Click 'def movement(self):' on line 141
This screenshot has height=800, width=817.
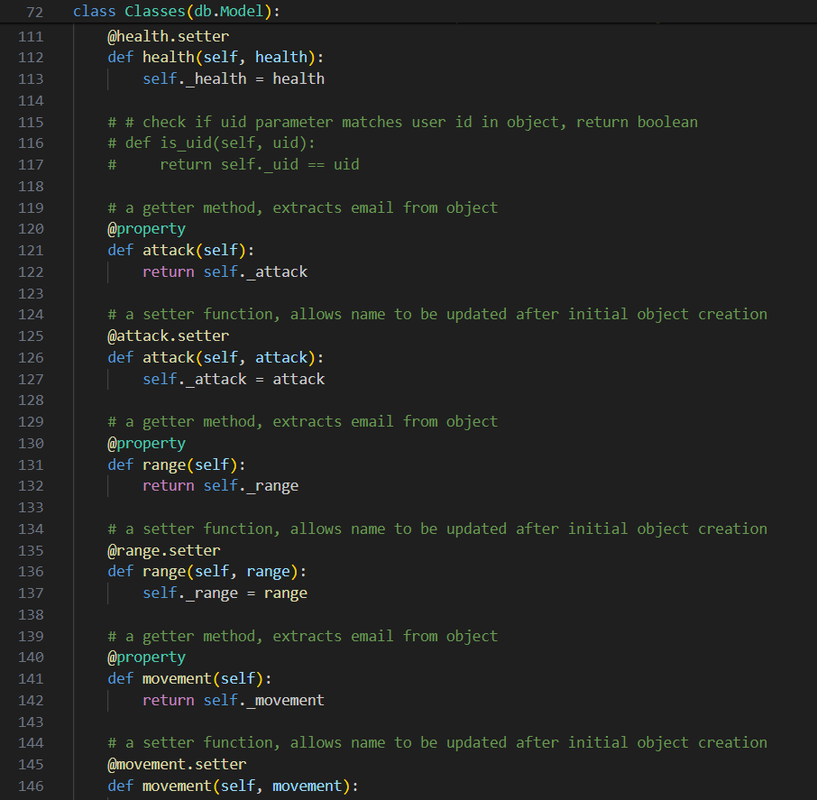190,679
